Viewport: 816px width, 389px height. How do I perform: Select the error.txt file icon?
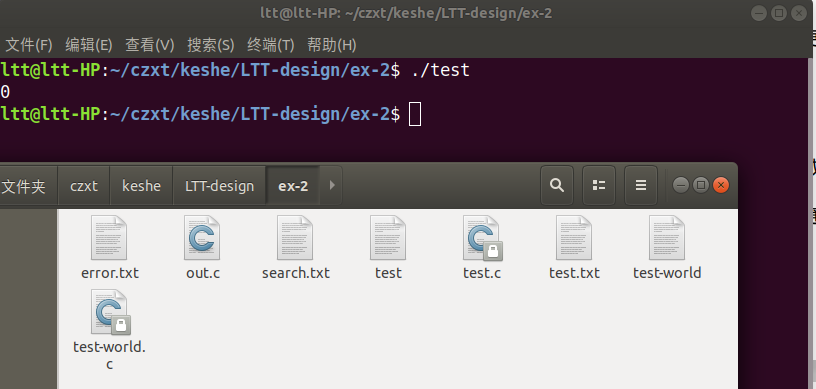click(109, 238)
